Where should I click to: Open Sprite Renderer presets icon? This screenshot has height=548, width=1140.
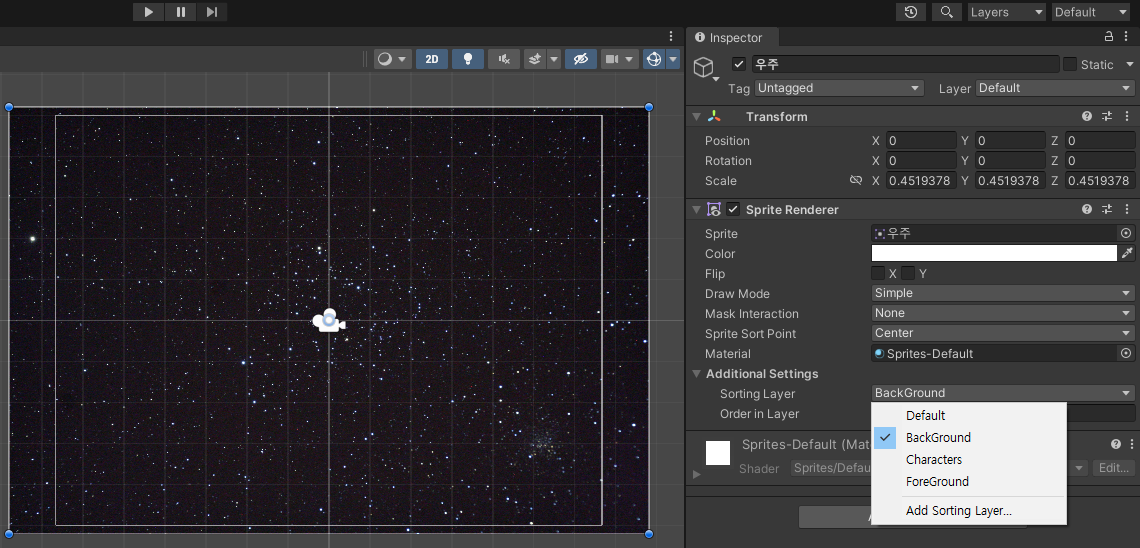pos(1107,209)
